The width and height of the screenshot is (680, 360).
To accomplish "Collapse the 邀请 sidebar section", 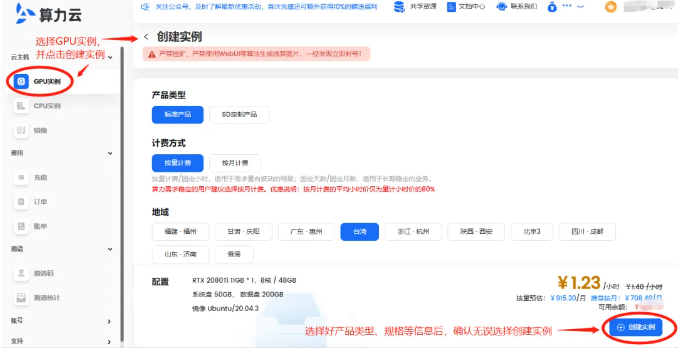I will 110,249.
